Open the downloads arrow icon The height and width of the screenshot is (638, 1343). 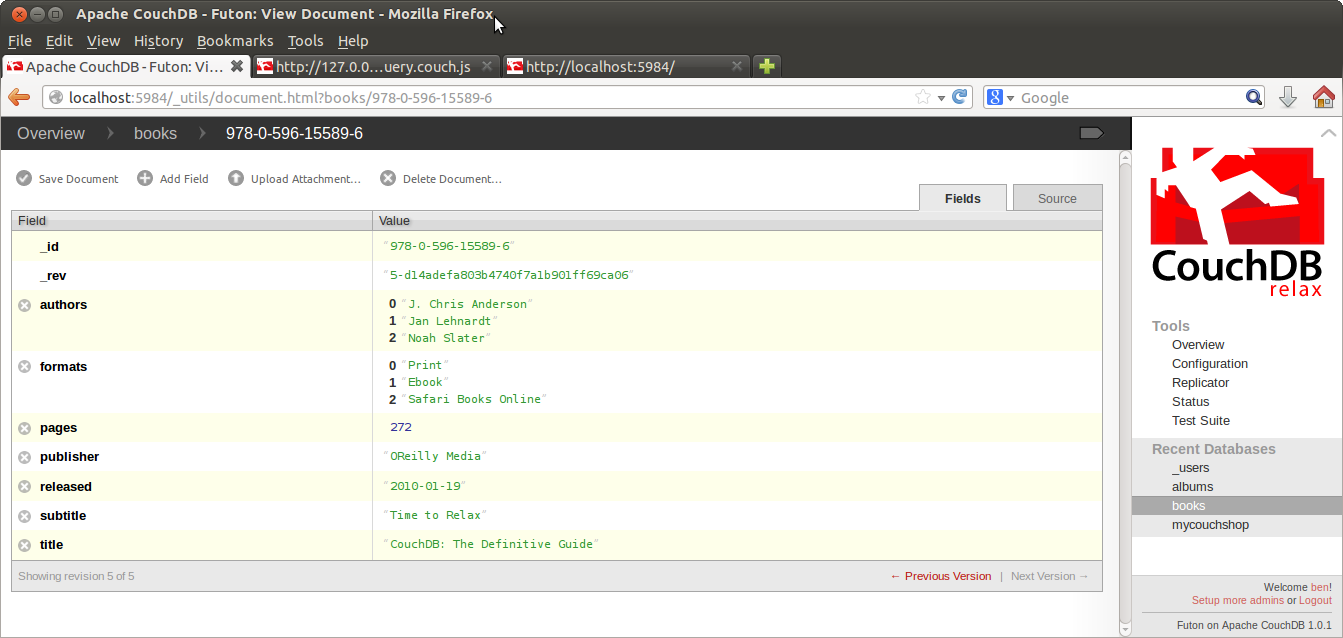pyautogui.click(x=1288, y=97)
